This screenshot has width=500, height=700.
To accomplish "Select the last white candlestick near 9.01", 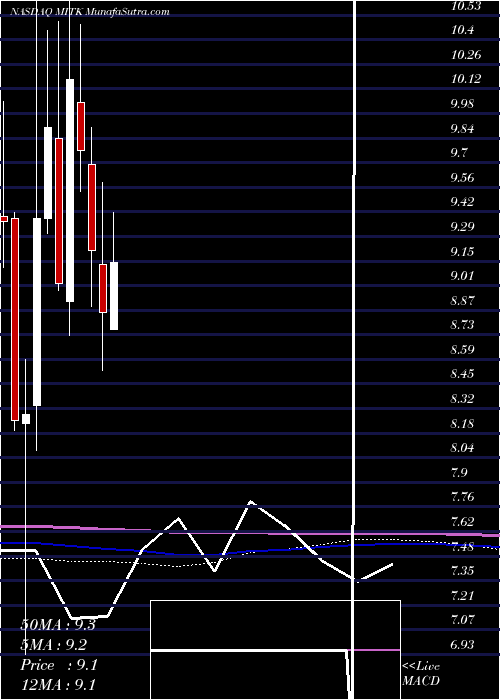I will coord(114,296).
